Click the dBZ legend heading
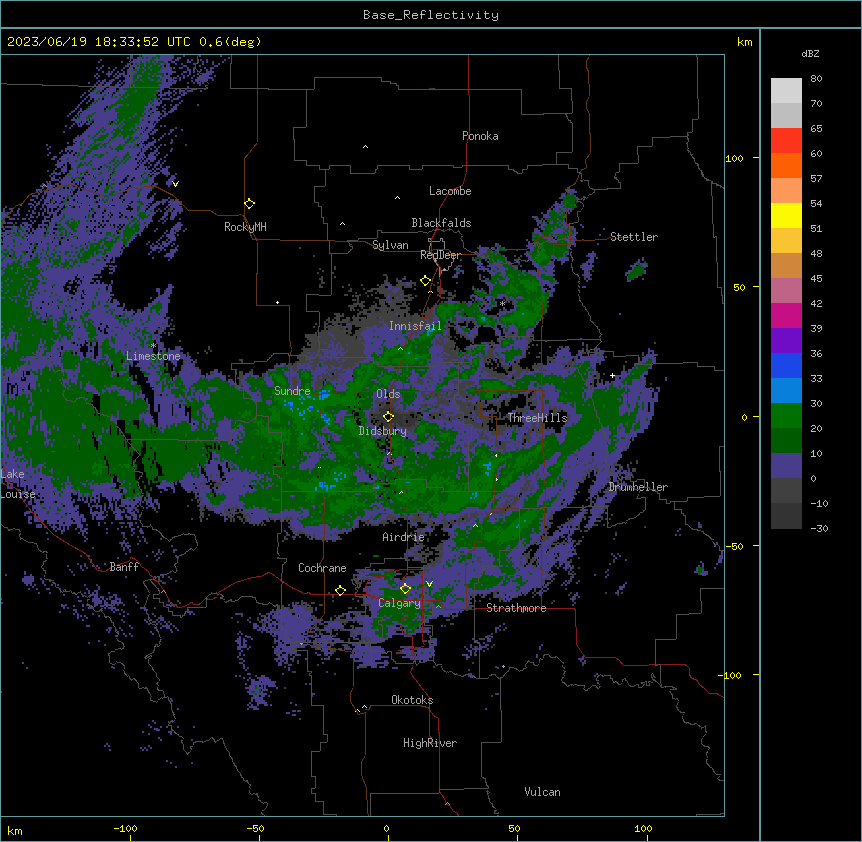 (x=810, y=54)
